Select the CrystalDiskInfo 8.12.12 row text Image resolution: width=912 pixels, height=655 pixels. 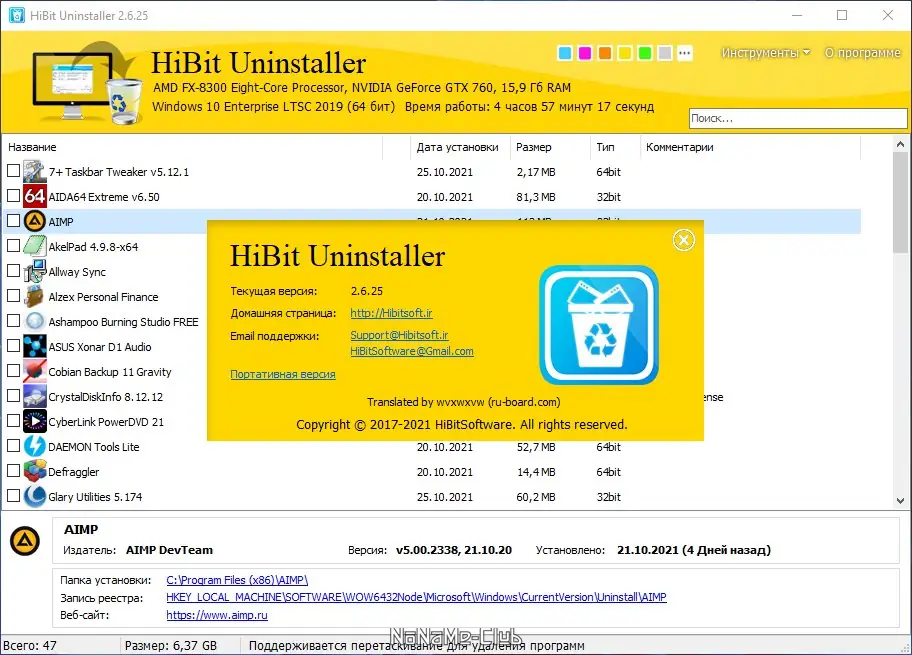(106, 397)
